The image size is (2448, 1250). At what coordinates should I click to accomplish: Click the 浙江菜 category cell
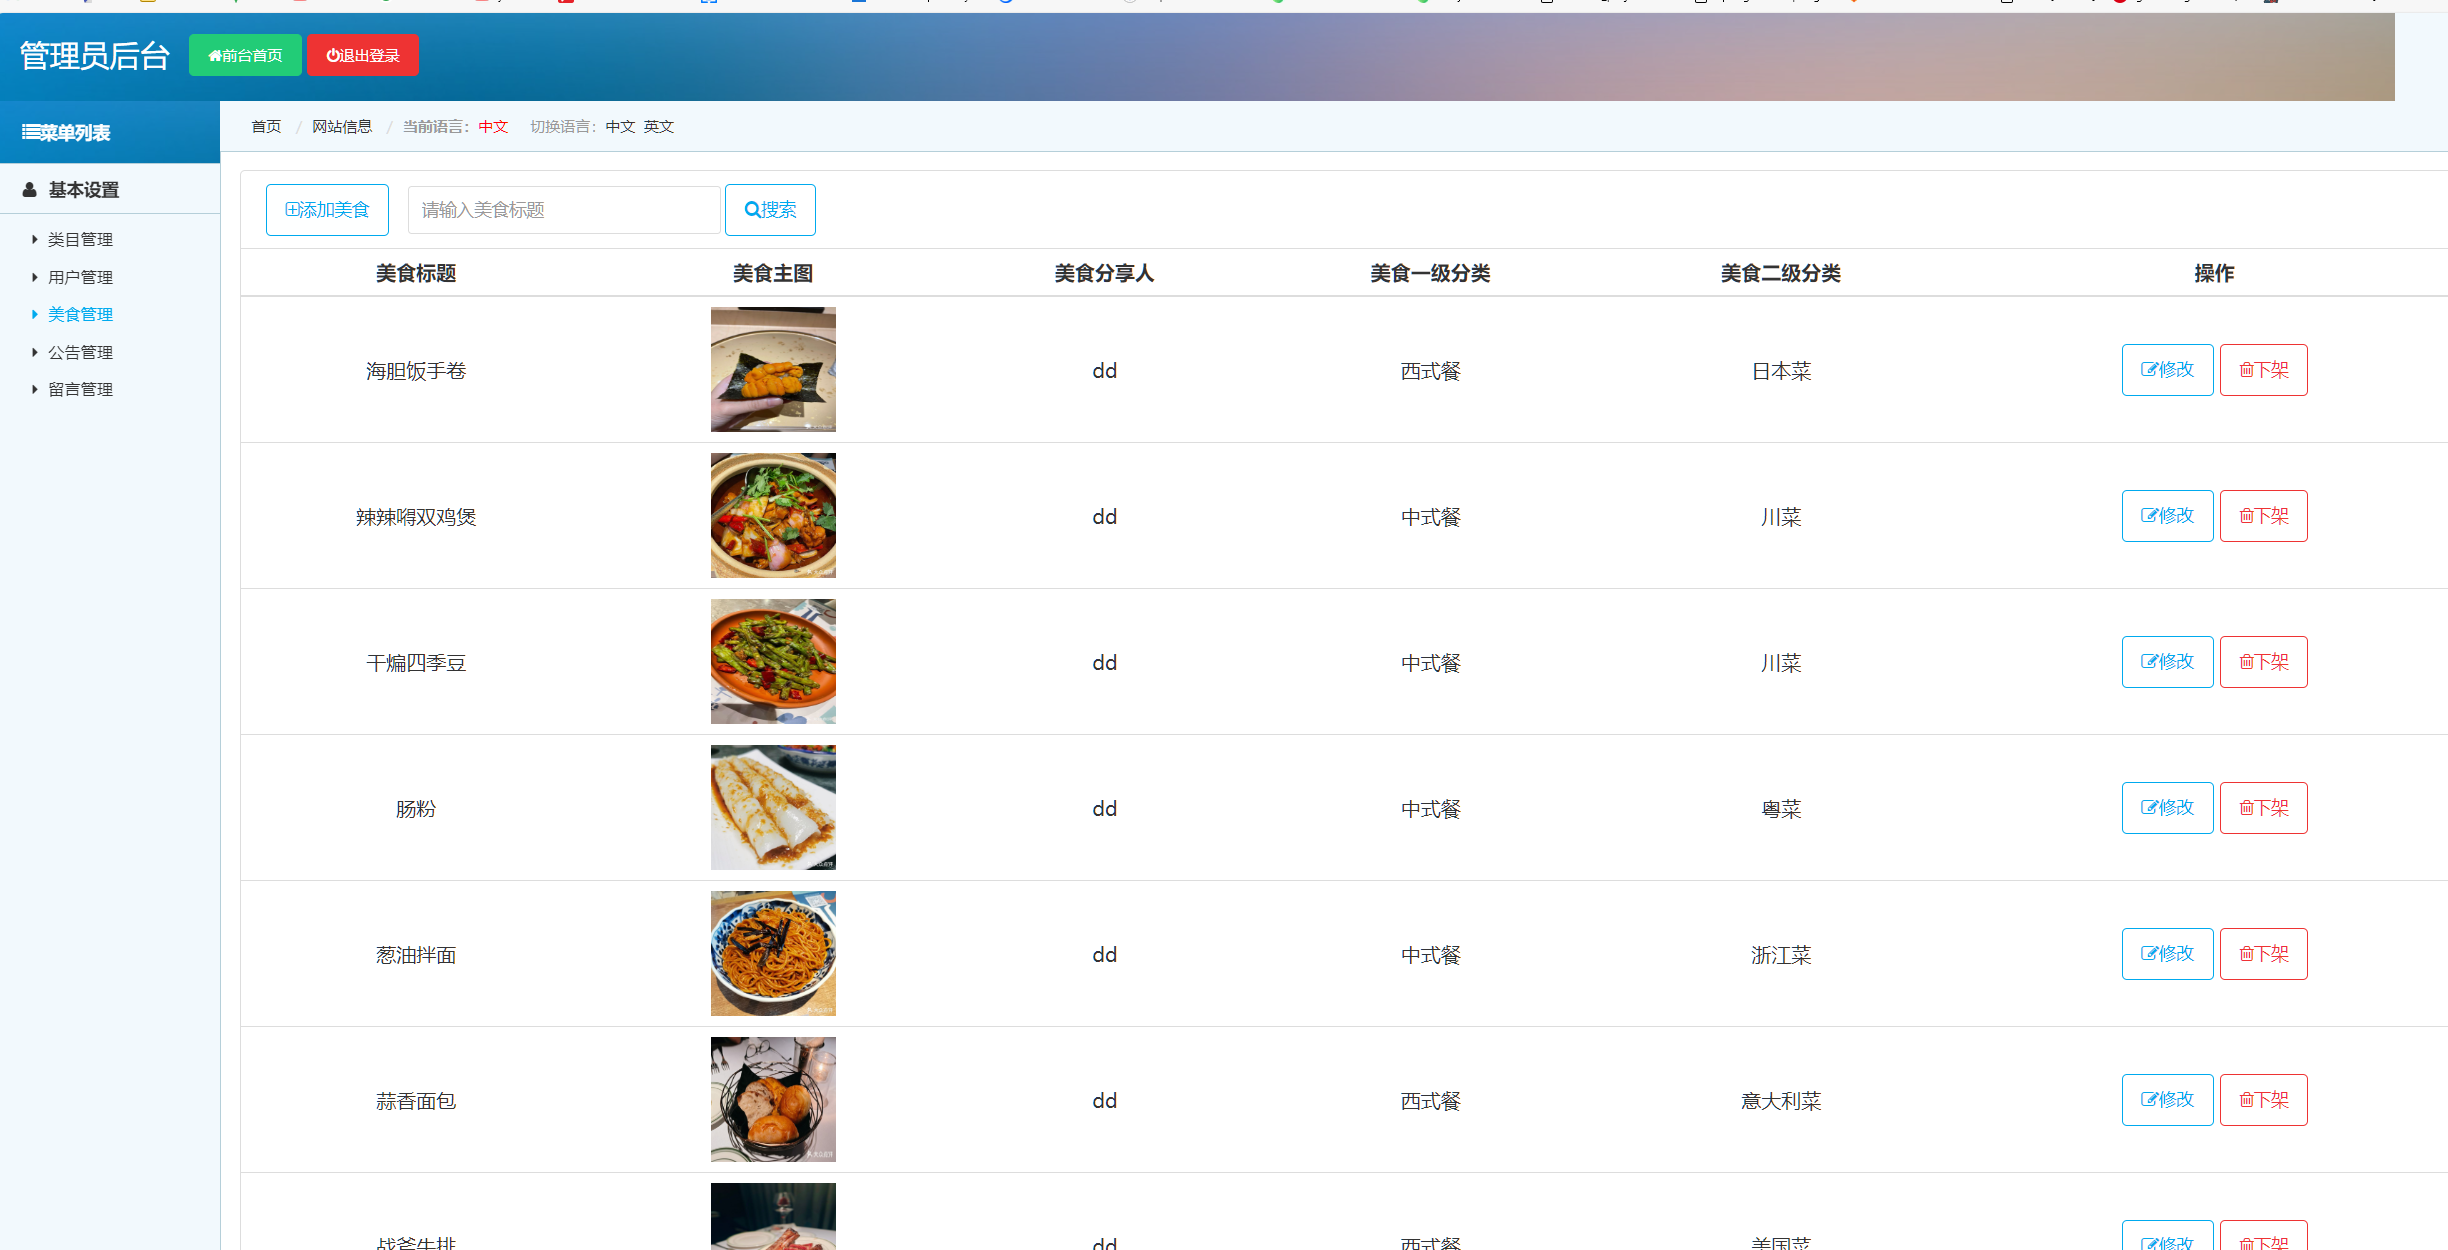pyautogui.click(x=1781, y=955)
